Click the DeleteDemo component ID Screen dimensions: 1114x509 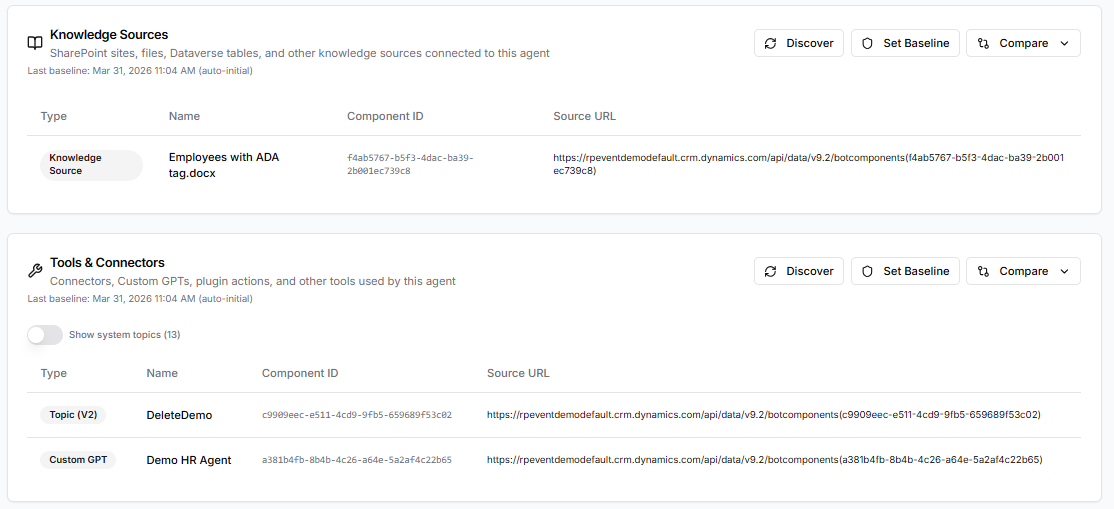click(357, 415)
